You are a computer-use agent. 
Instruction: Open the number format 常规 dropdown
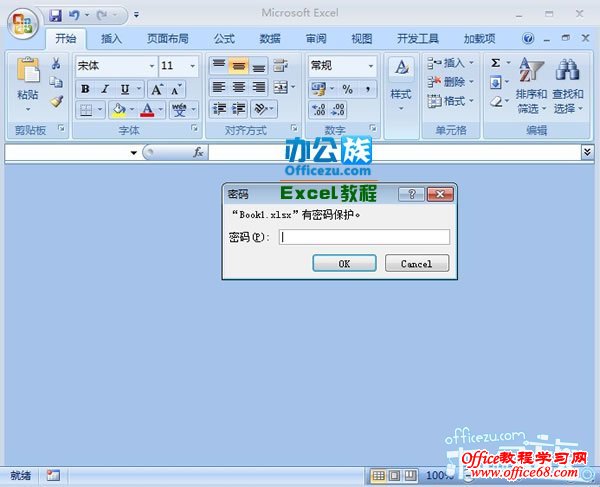coord(370,66)
